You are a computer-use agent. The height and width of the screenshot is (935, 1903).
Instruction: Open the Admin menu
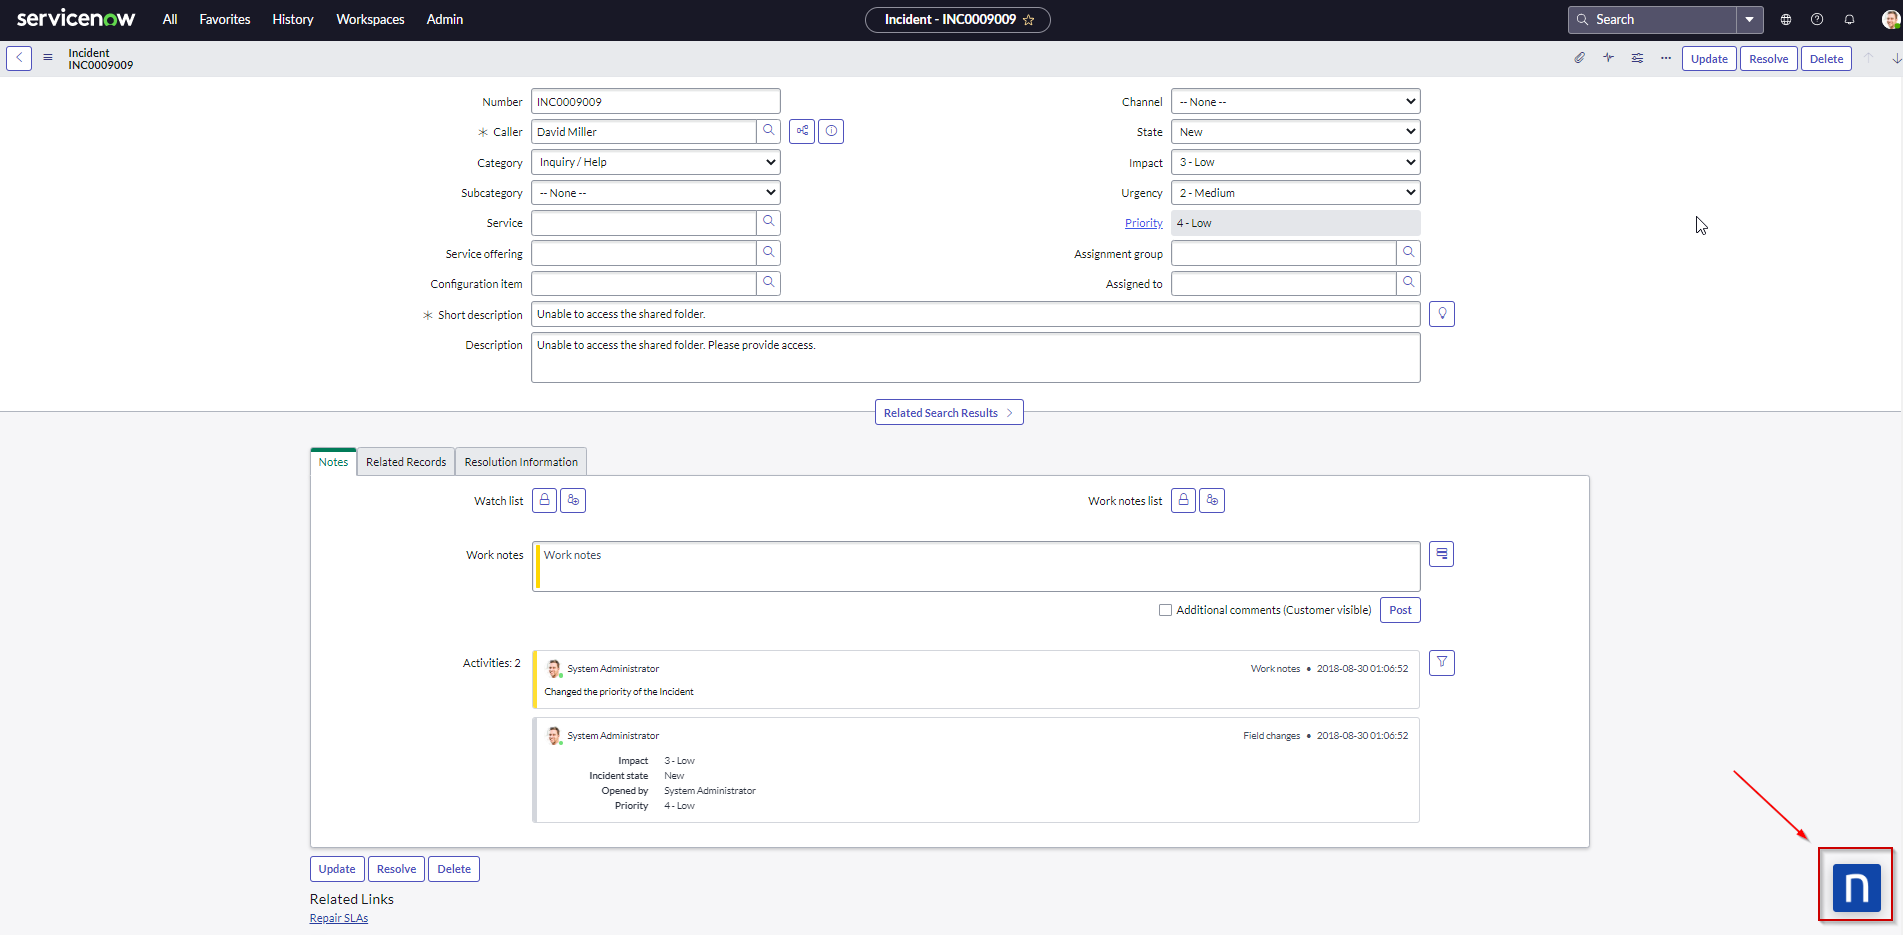(x=445, y=19)
